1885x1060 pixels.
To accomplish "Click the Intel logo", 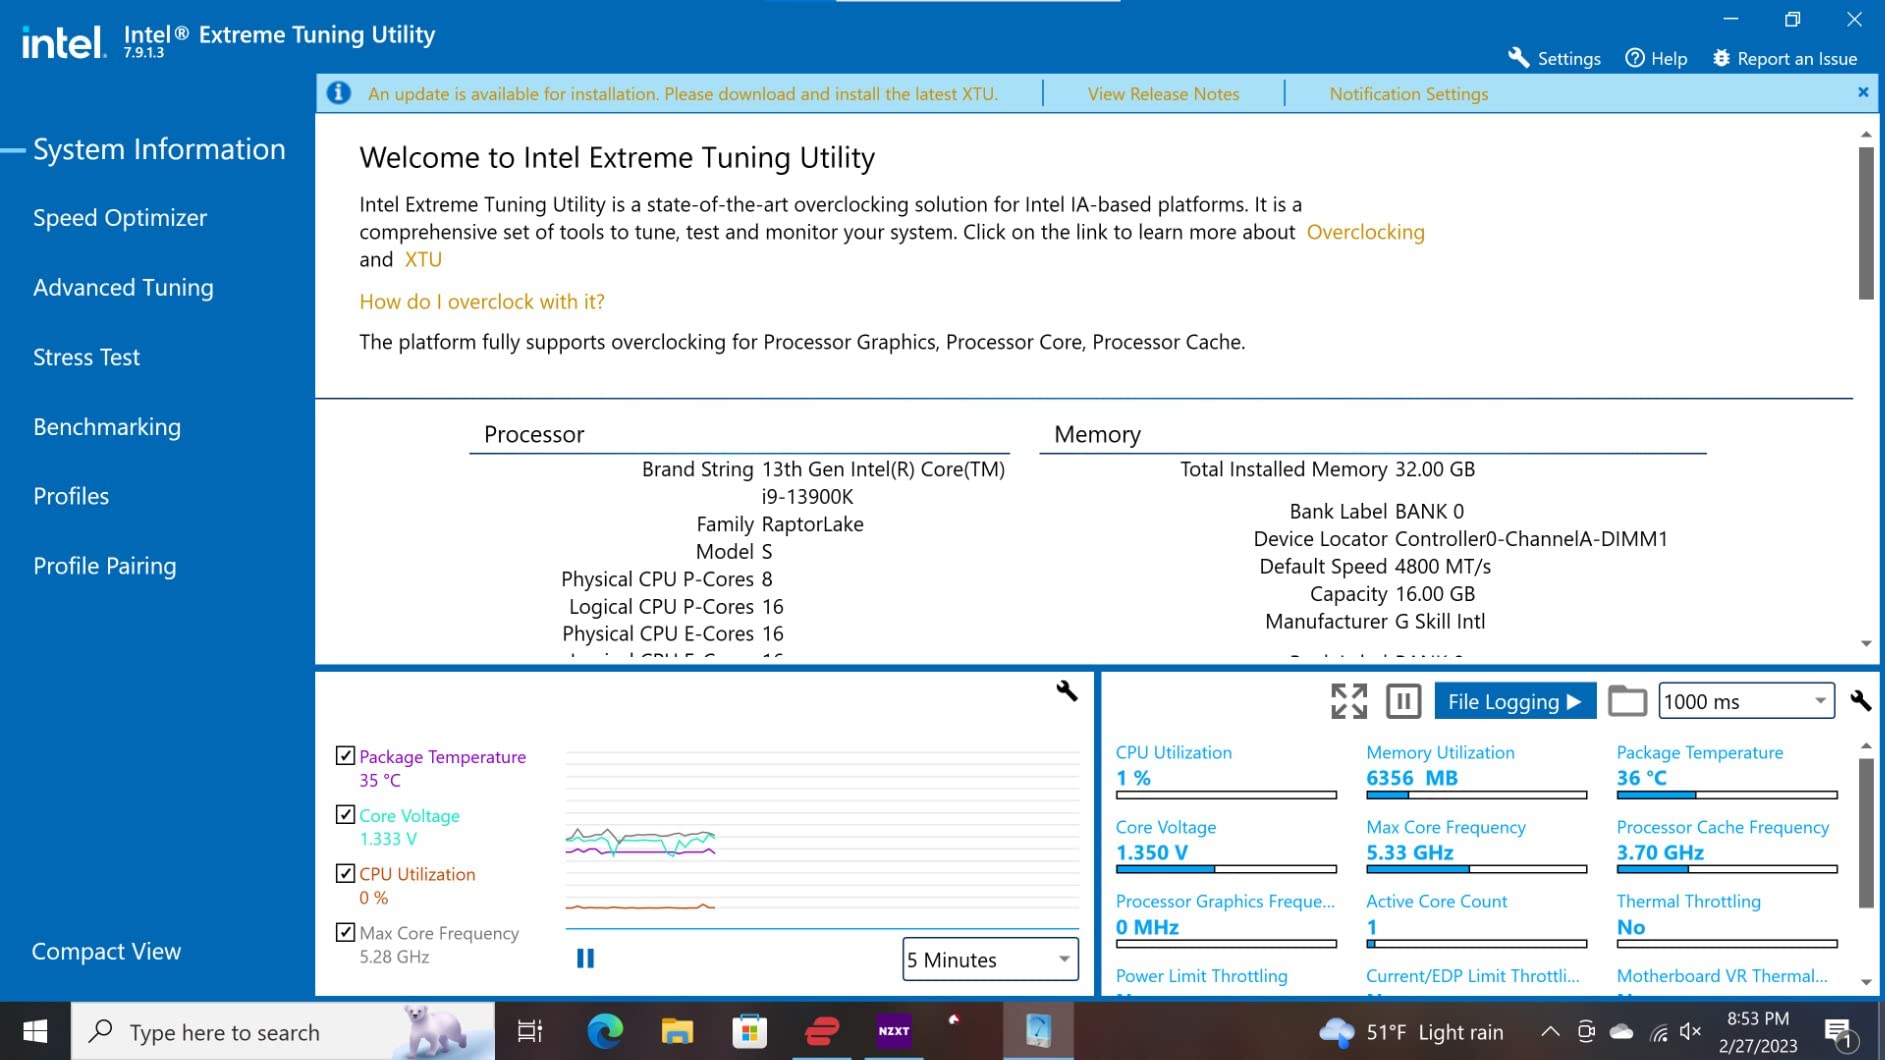I will click(x=64, y=42).
